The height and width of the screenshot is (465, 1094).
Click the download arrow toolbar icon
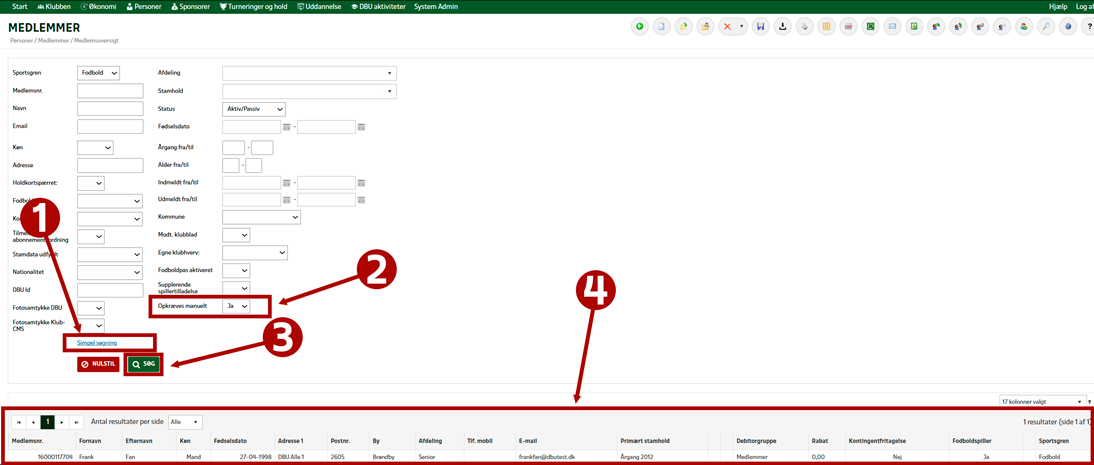[783, 27]
